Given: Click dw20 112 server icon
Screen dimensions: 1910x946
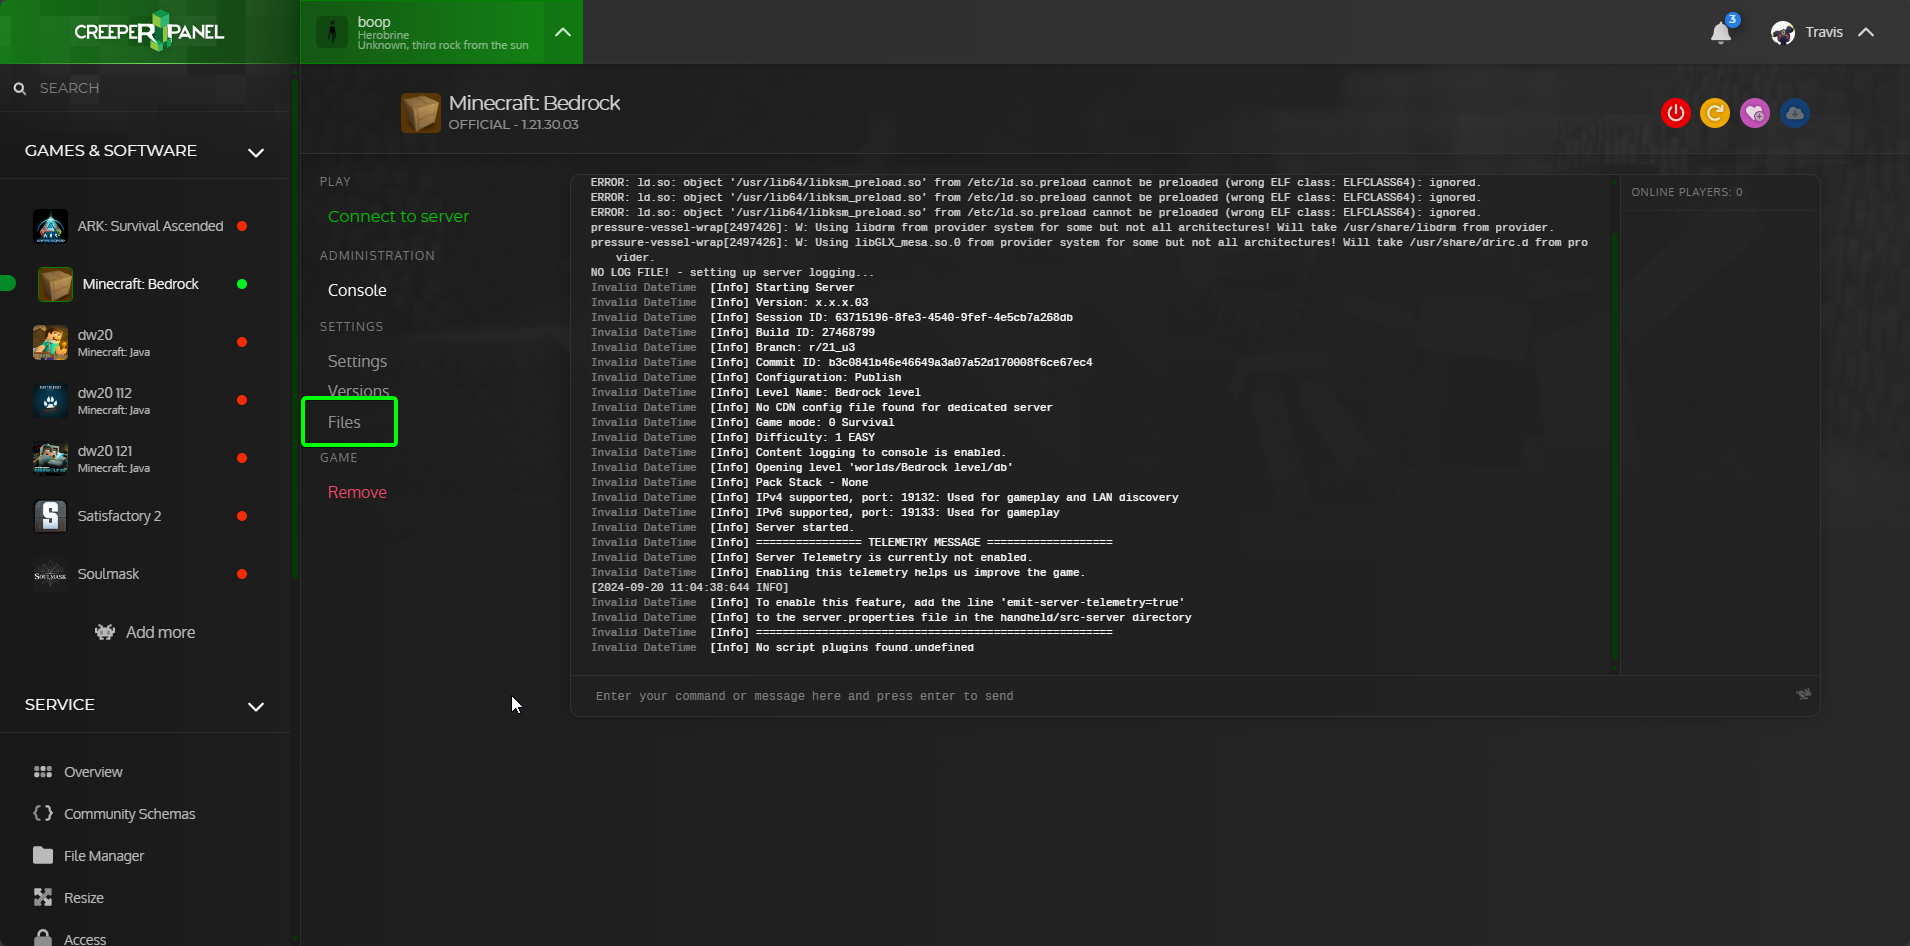Looking at the screenshot, I should [x=50, y=400].
